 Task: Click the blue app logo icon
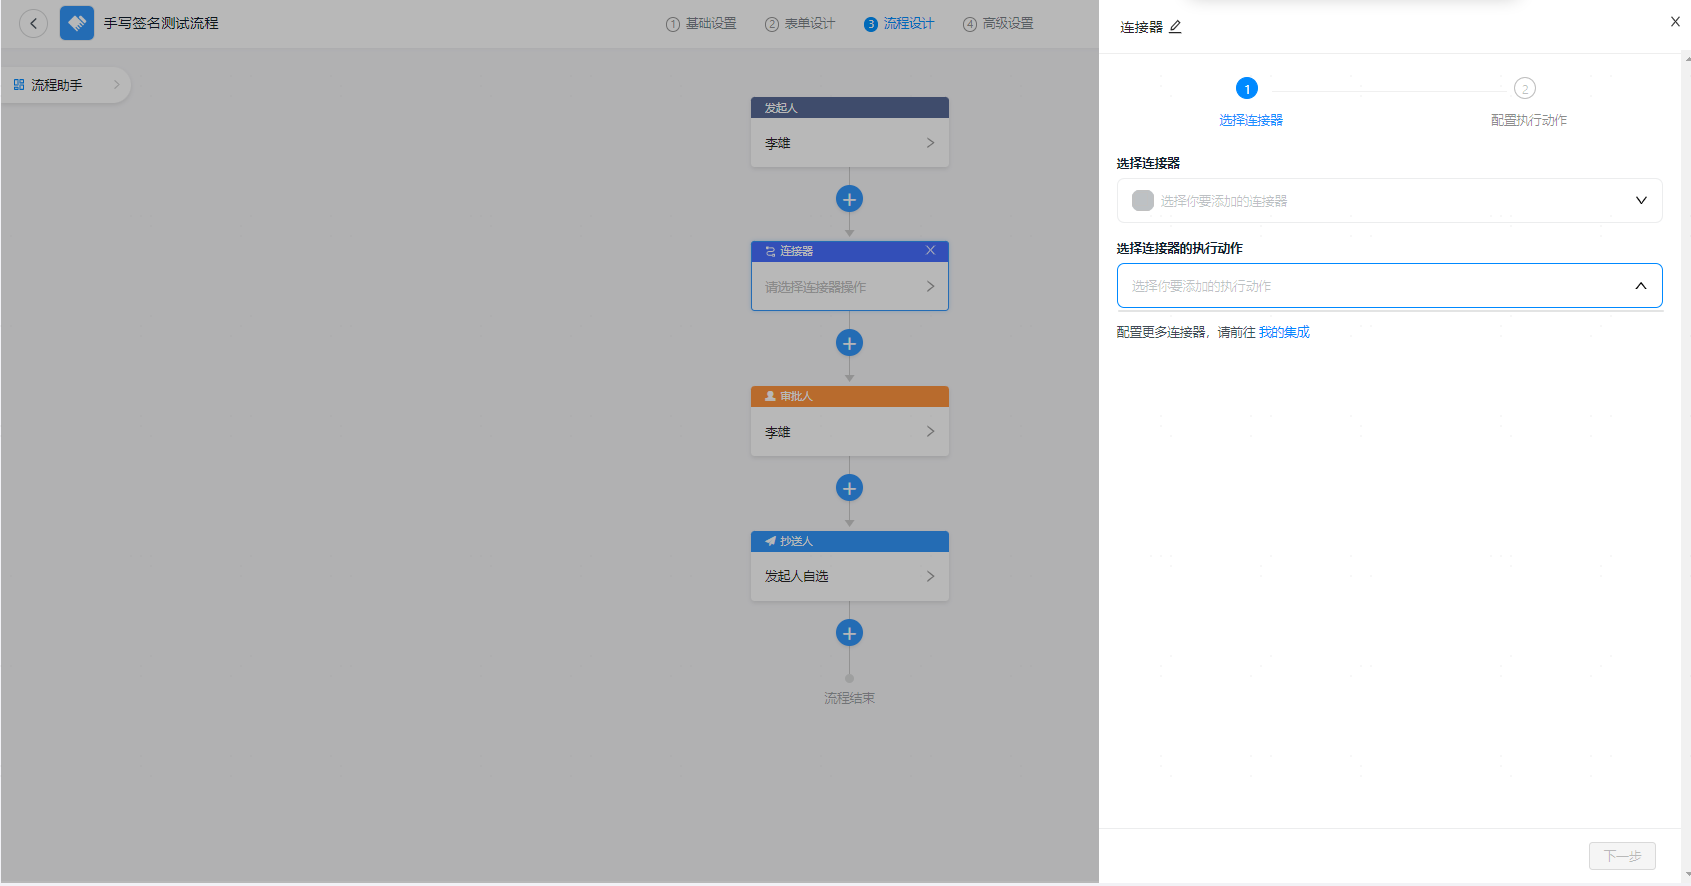(x=77, y=23)
